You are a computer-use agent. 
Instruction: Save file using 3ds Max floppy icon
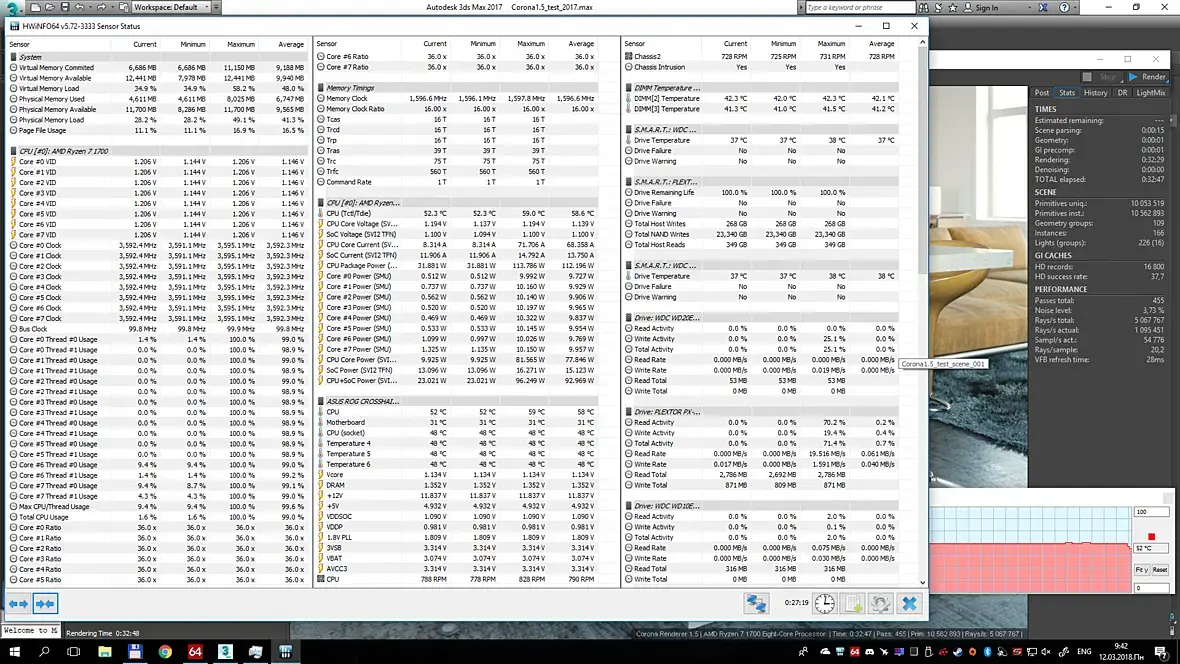click(65, 8)
